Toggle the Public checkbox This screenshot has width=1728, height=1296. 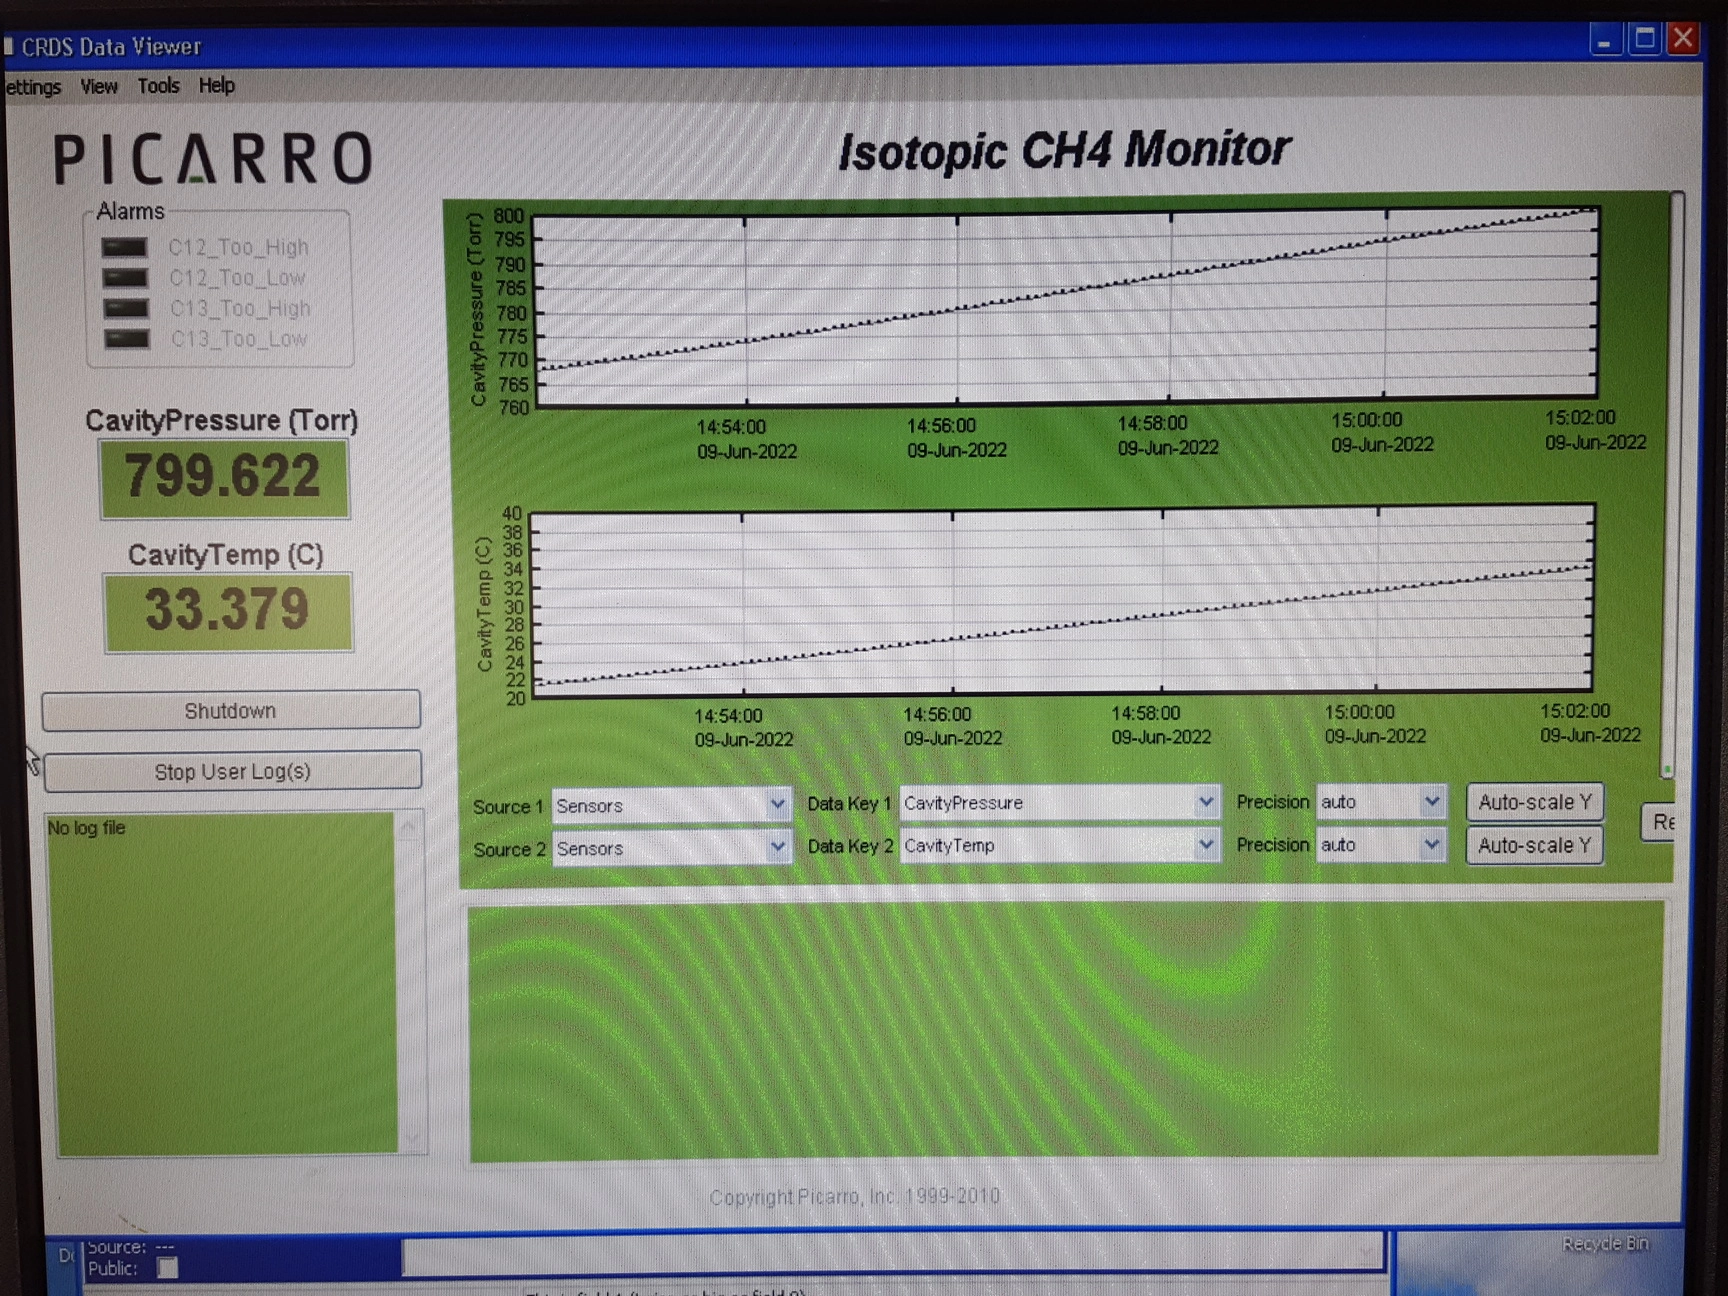pos(168,1268)
